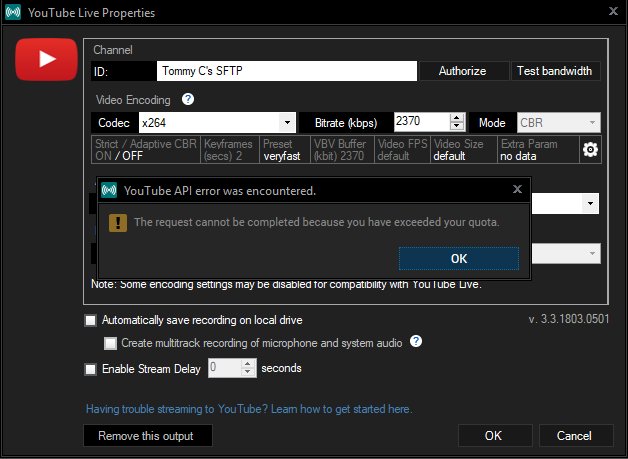Screen dimensions: 628x459
Task: Click XSplit icon in Properties title bar
Action: 13,12
